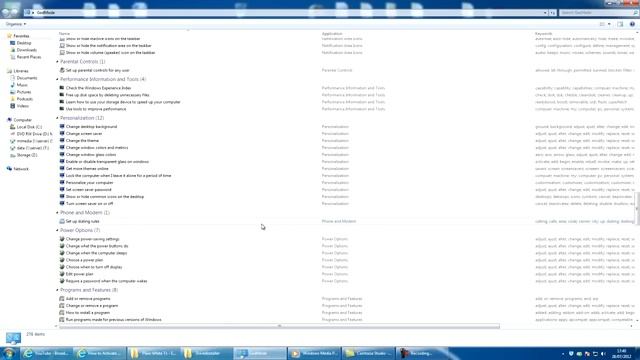Open the Storage (Z:) drive
Screen dimensions: 640x360
27,155
